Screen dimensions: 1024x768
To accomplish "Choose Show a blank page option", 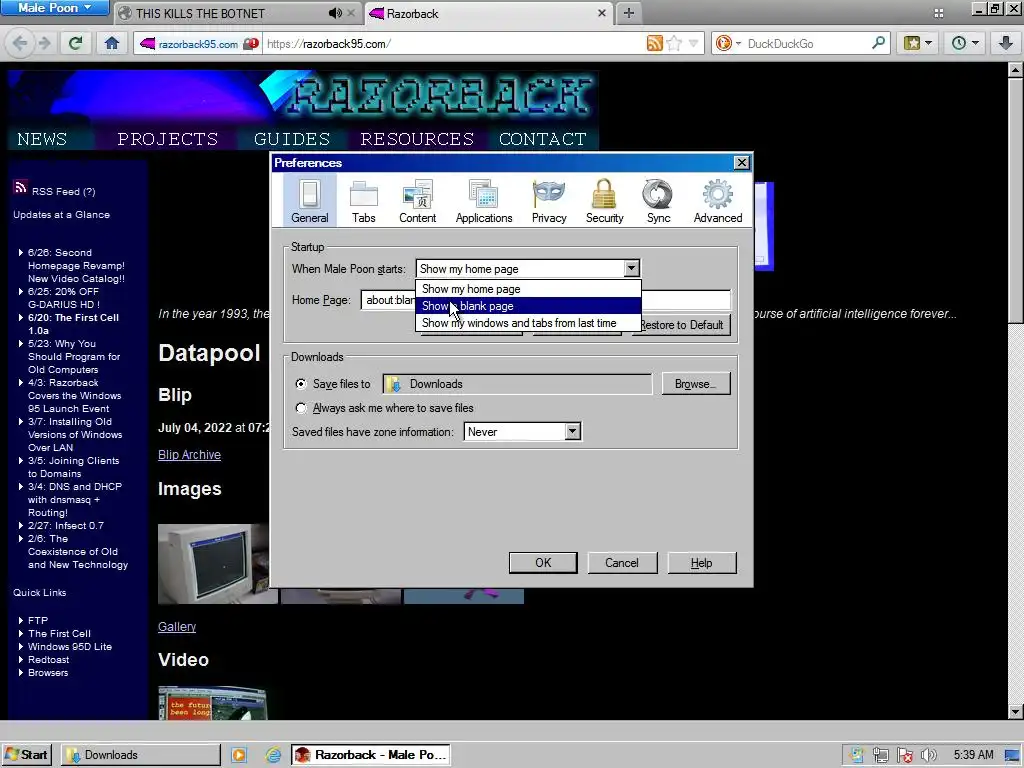I will [528, 306].
